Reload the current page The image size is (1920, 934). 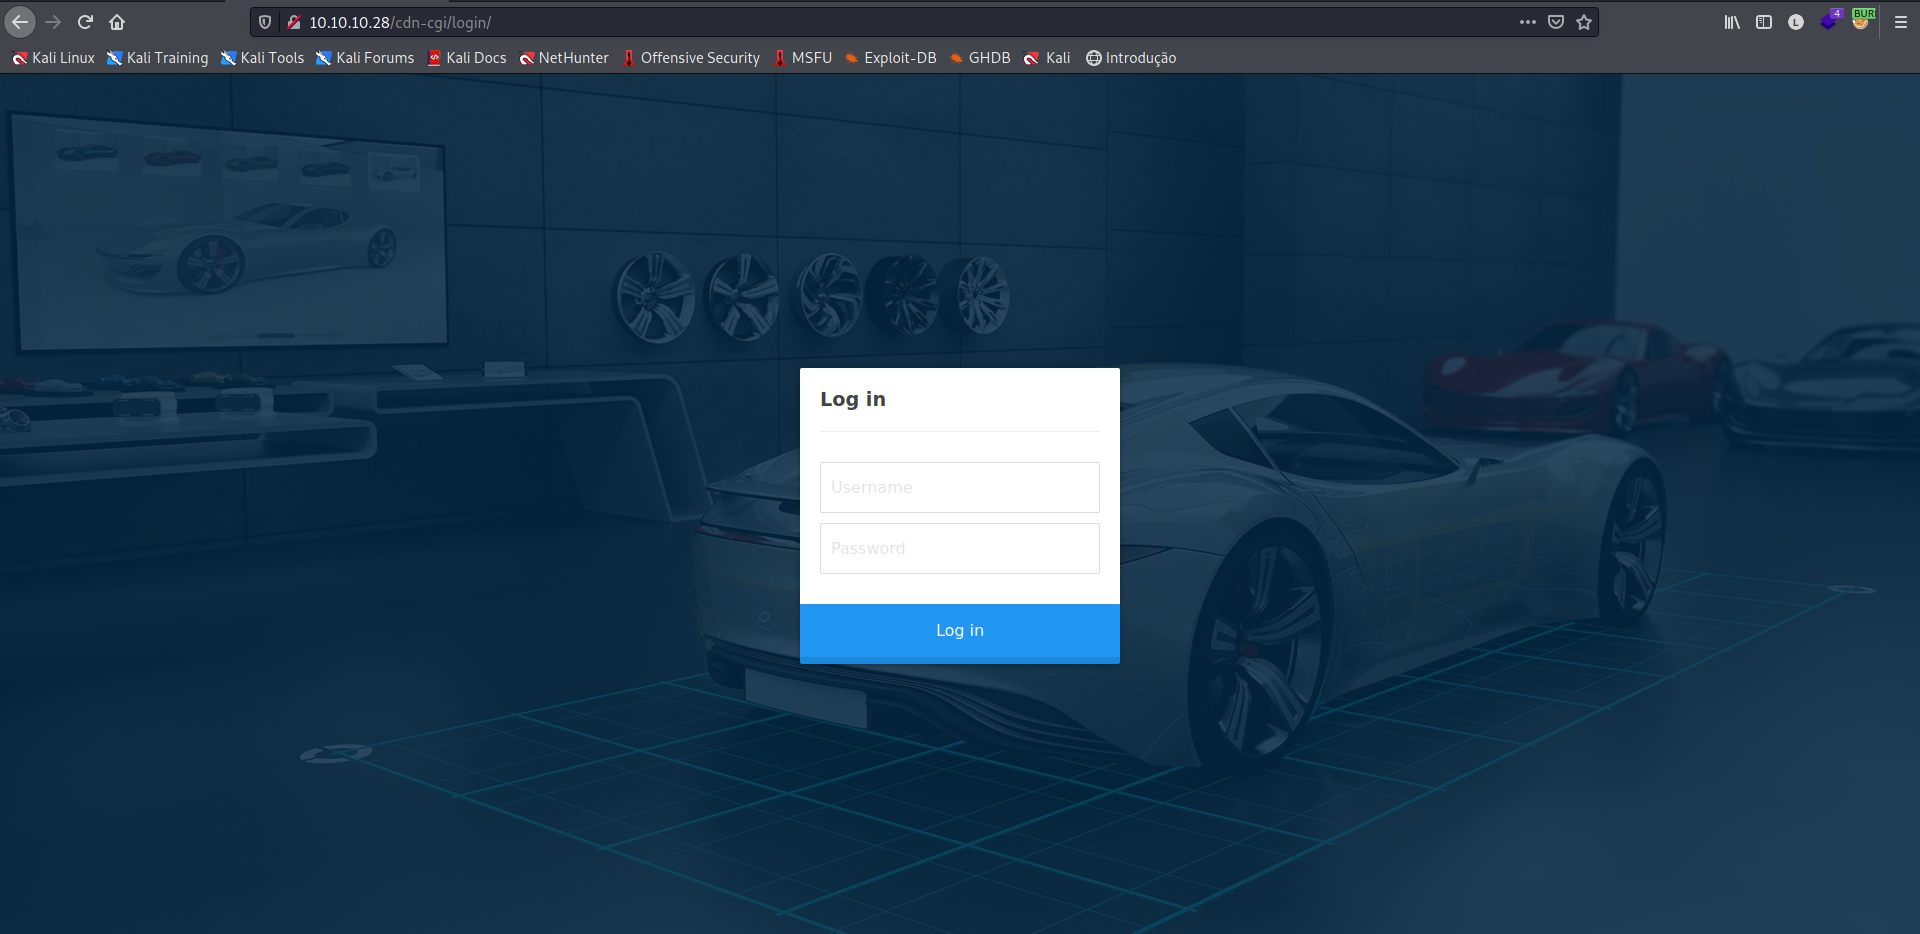pyautogui.click(x=85, y=22)
